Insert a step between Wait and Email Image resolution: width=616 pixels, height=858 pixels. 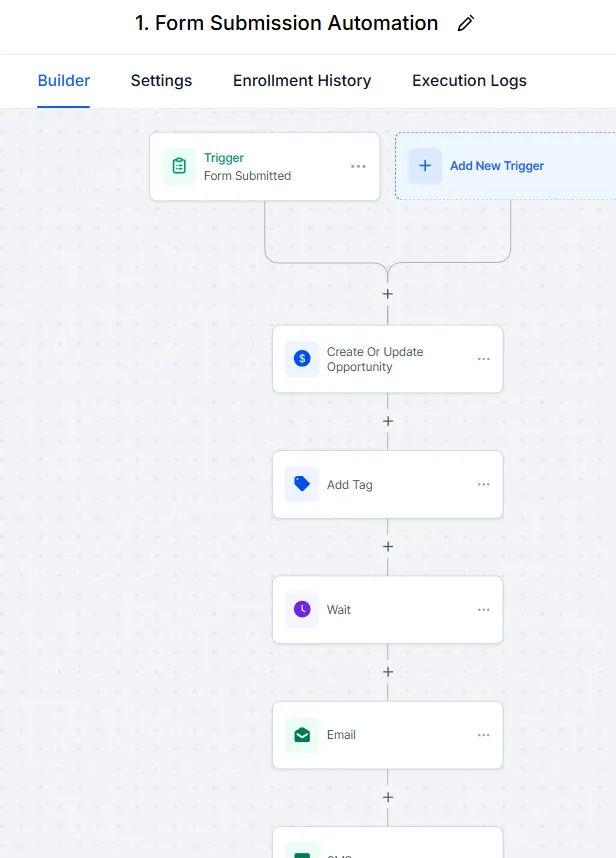(388, 672)
